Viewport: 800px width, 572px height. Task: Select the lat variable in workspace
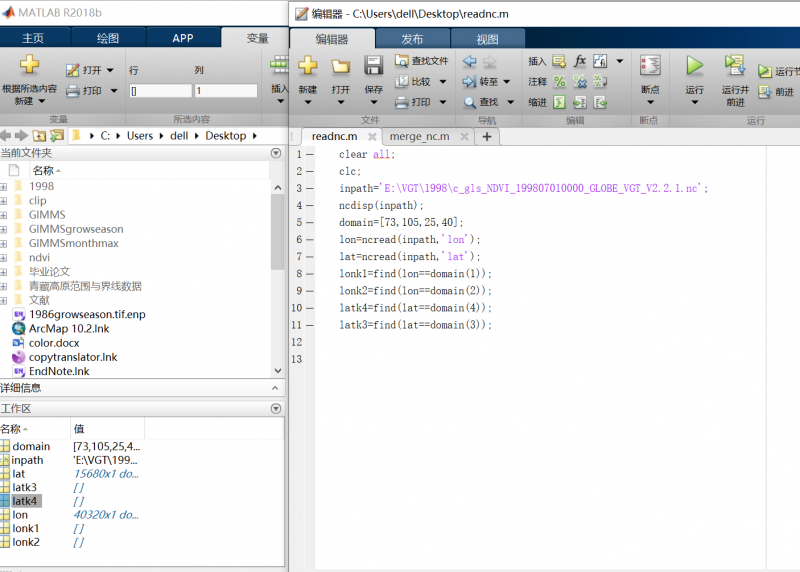pyautogui.click(x=20, y=473)
